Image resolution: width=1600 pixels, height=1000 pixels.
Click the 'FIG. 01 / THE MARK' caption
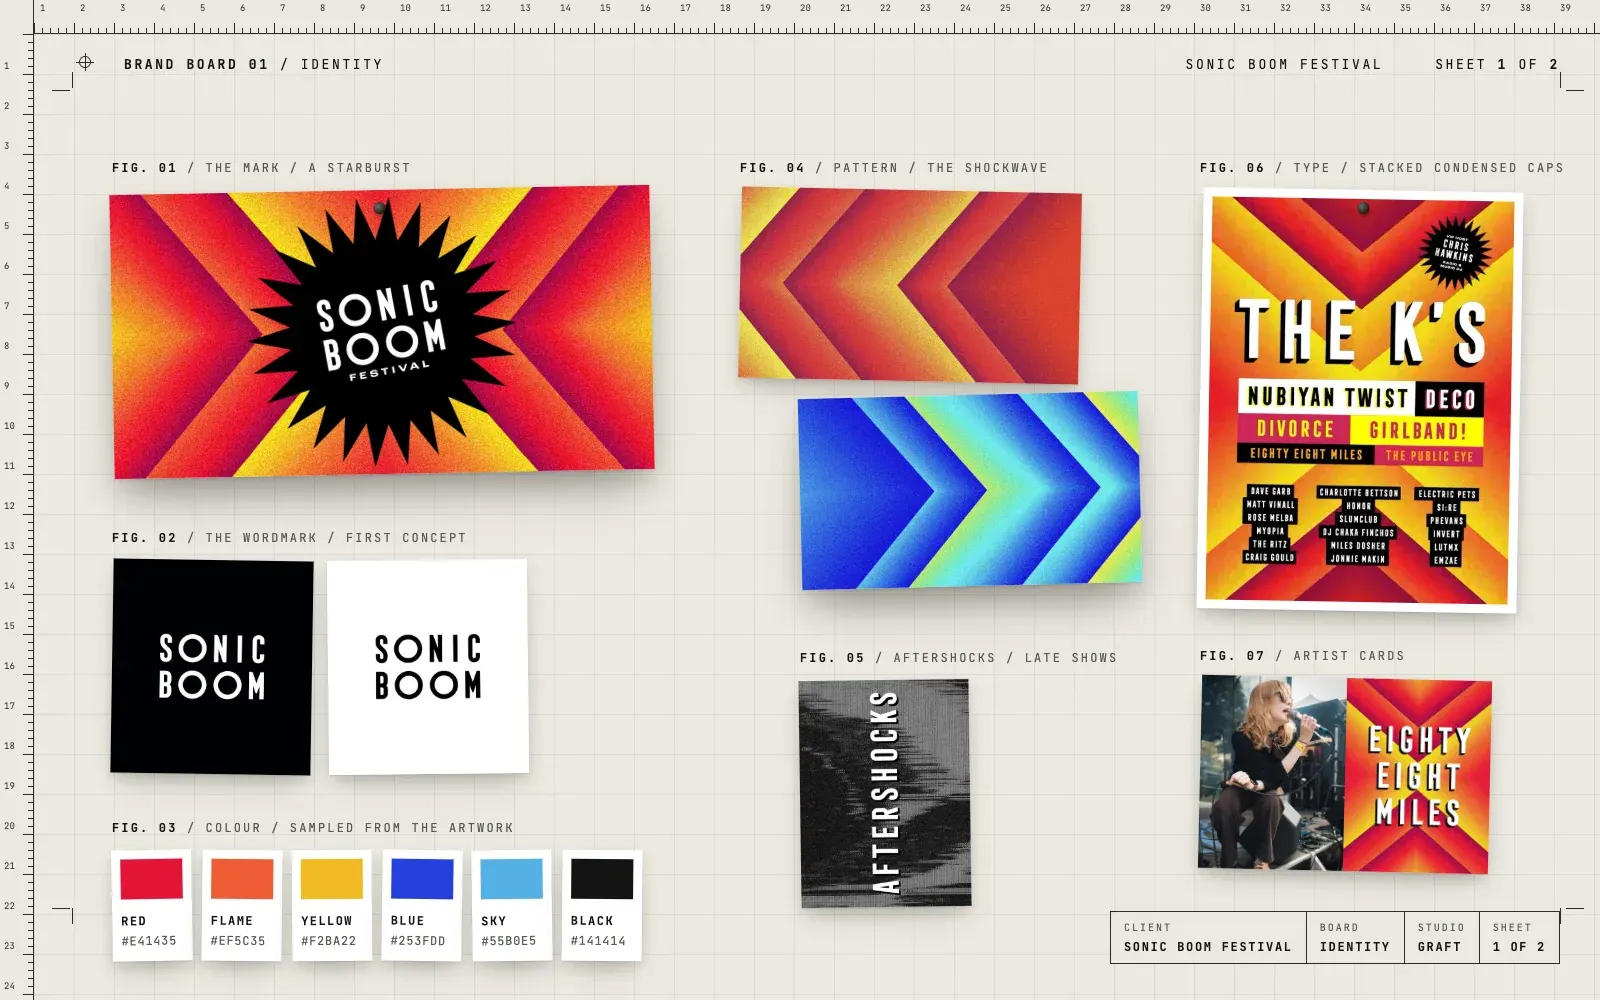point(261,168)
